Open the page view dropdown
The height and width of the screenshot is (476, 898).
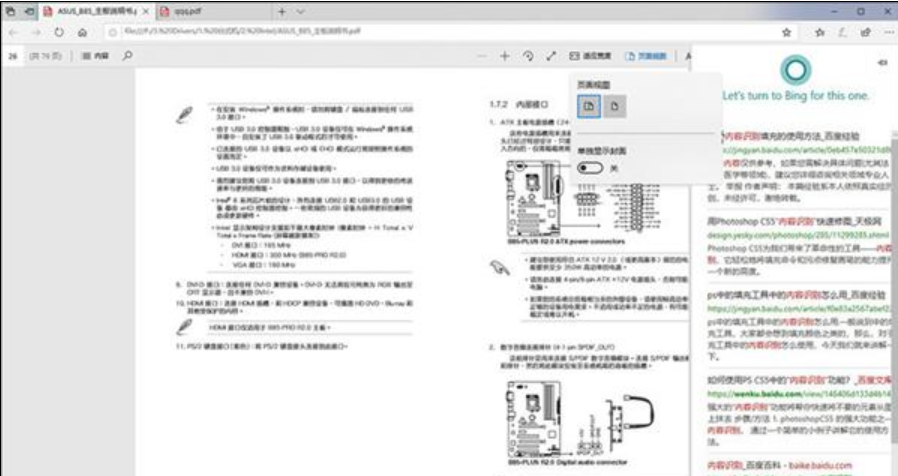click(x=645, y=57)
